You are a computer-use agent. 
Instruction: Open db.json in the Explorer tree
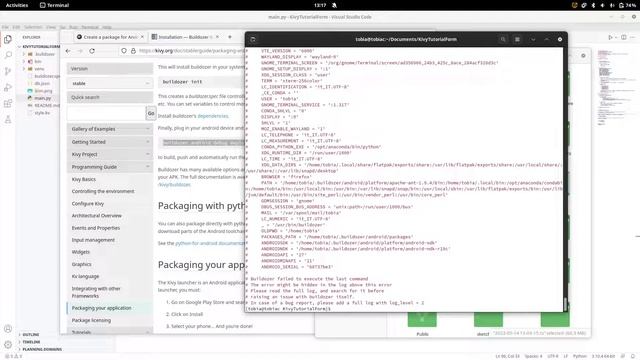coord(42,83)
